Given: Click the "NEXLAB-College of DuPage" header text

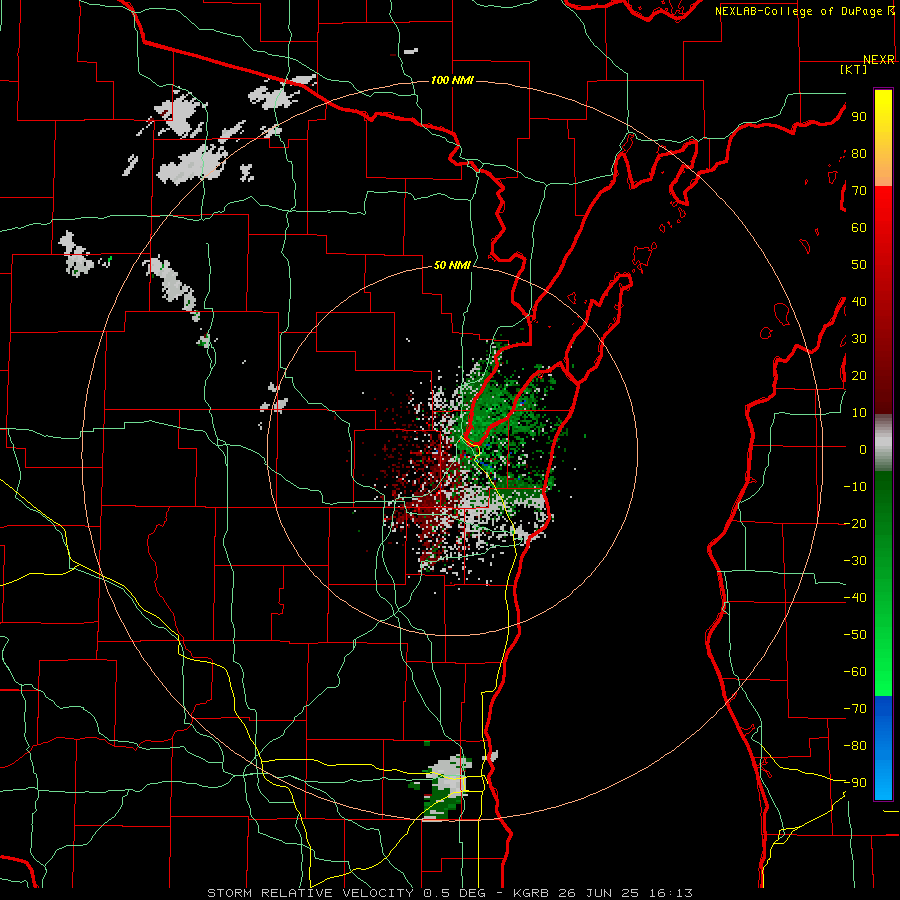Looking at the screenshot, I should 799,11.
